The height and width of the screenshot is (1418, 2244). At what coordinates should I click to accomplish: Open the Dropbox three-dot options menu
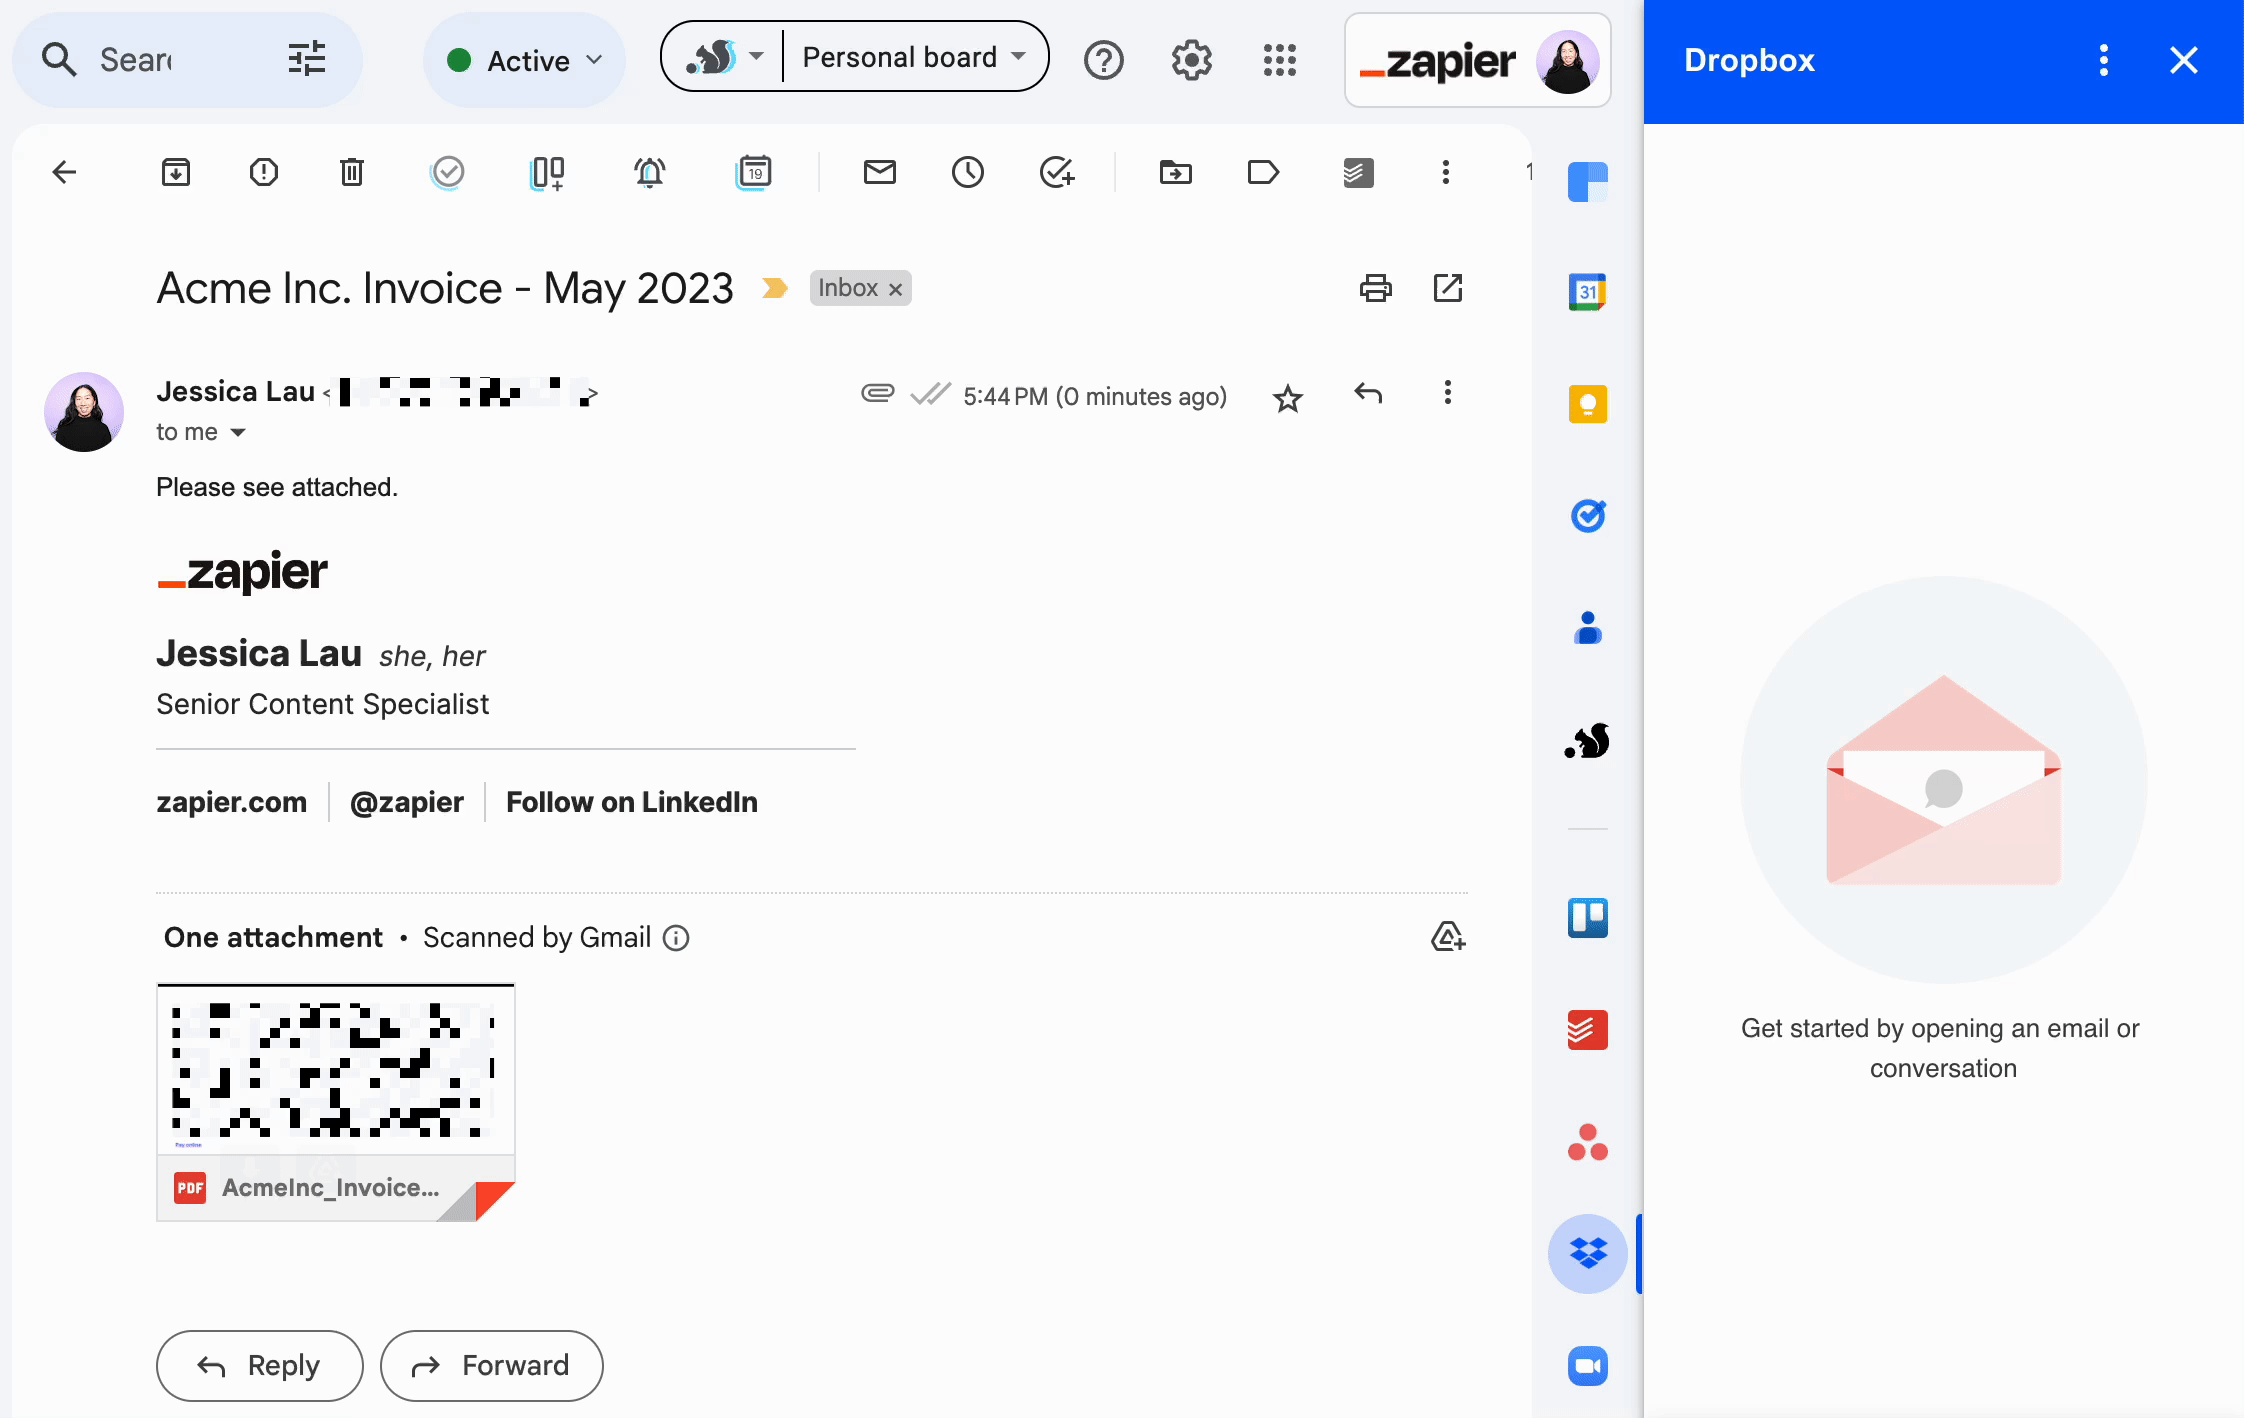(x=2104, y=60)
